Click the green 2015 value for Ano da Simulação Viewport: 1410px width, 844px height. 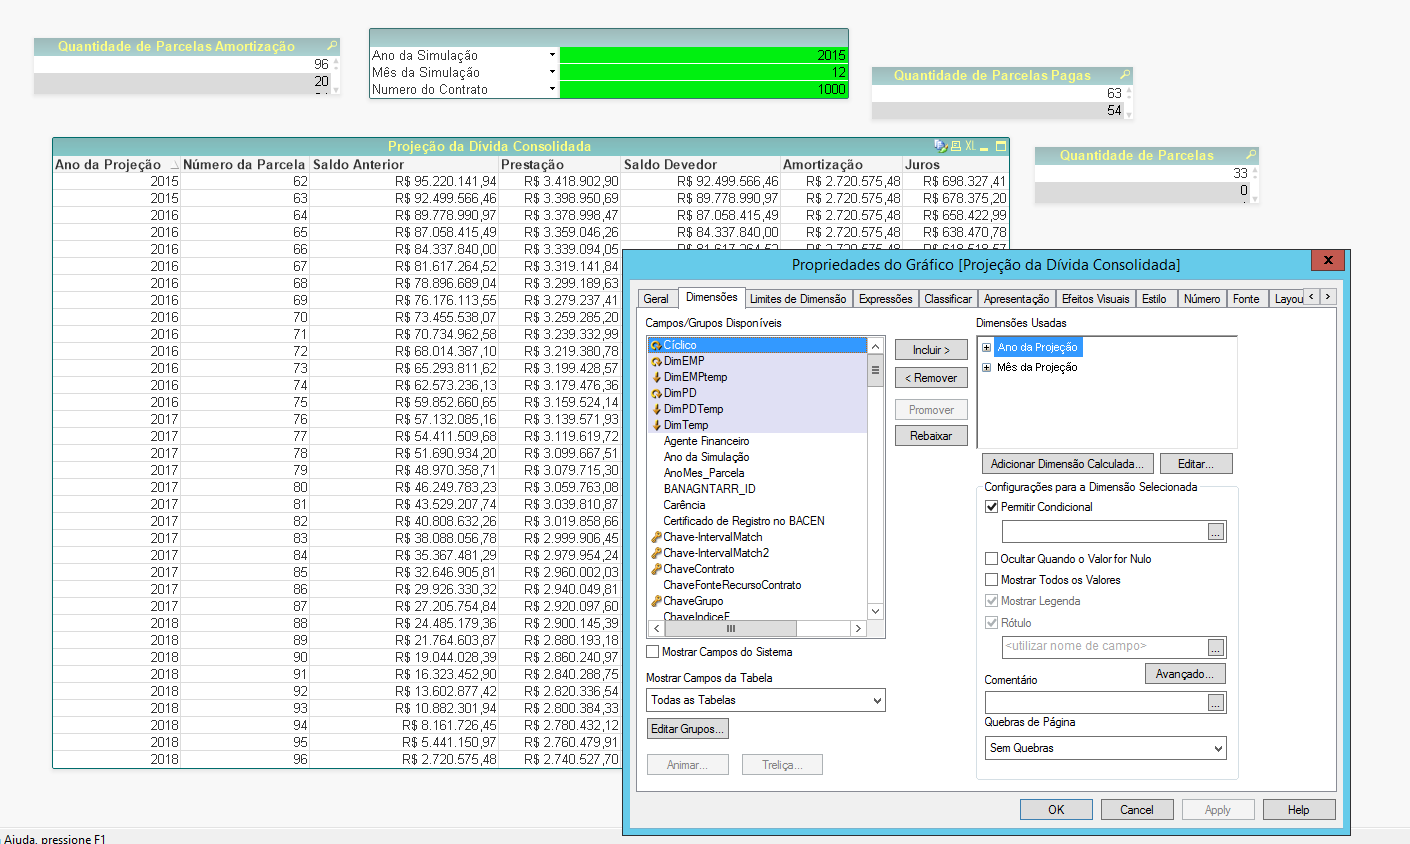click(x=703, y=55)
